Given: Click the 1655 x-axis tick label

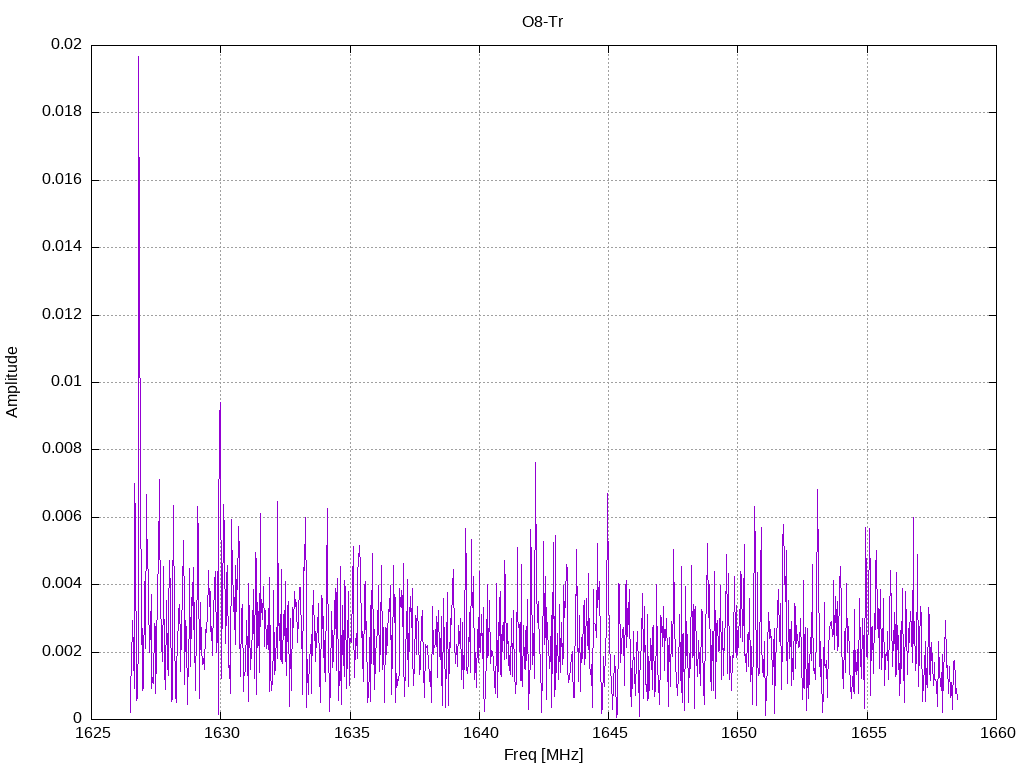Looking at the screenshot, I should pyautogui.click(x=866, y=734).
